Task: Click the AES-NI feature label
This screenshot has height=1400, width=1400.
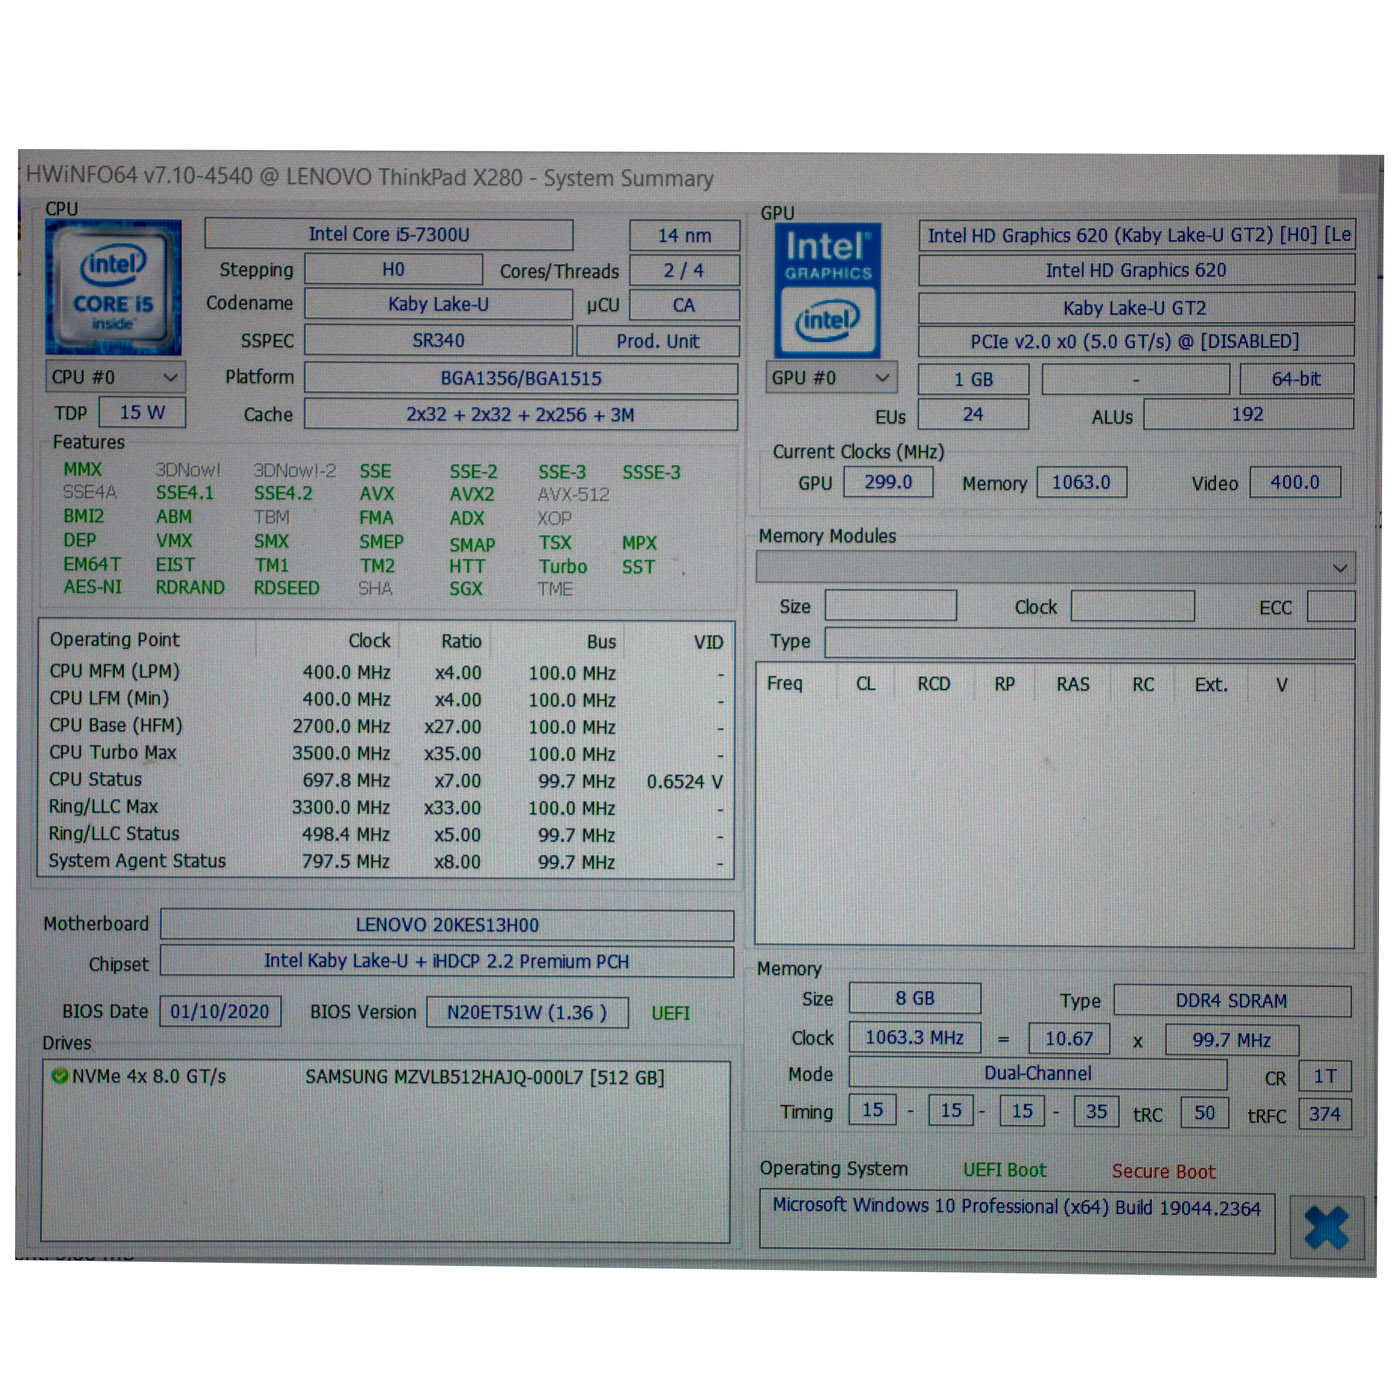Action: pyautogui.click(x=93, y=587)
